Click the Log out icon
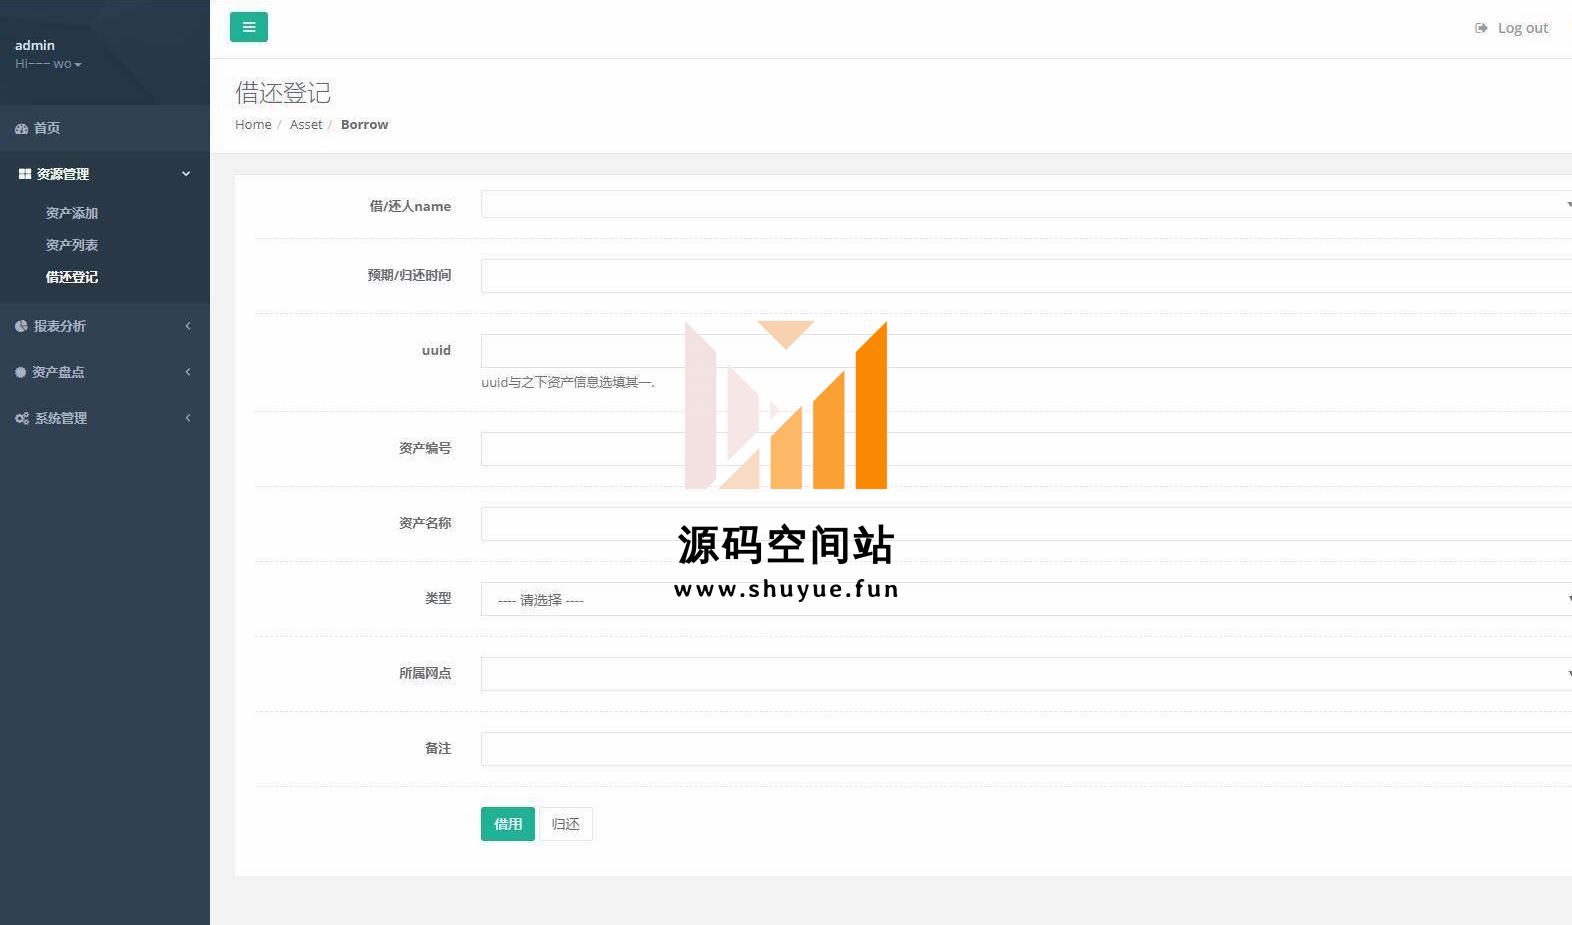Viewport: 1572px width, 925px height. point(1481,28)
